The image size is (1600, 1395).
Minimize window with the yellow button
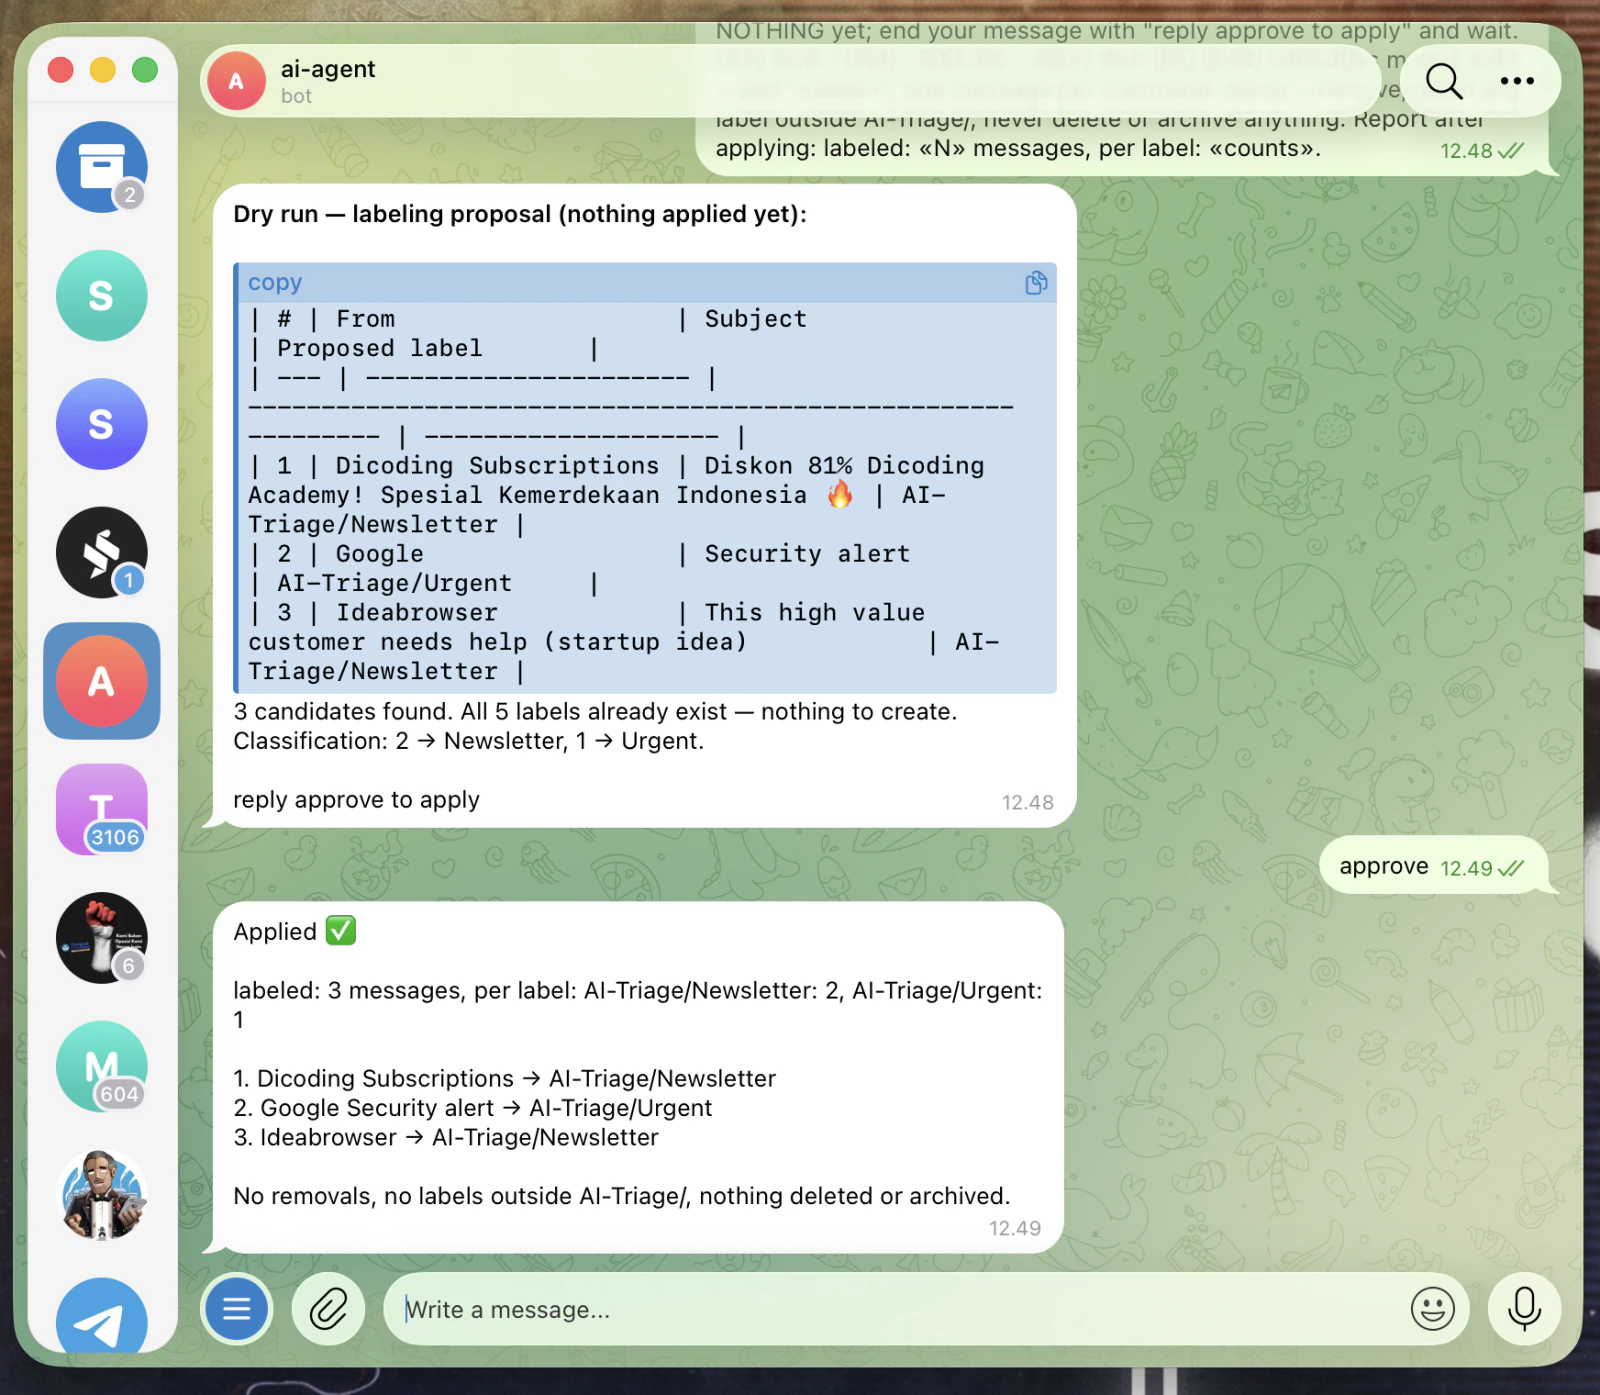coord(103,70)
